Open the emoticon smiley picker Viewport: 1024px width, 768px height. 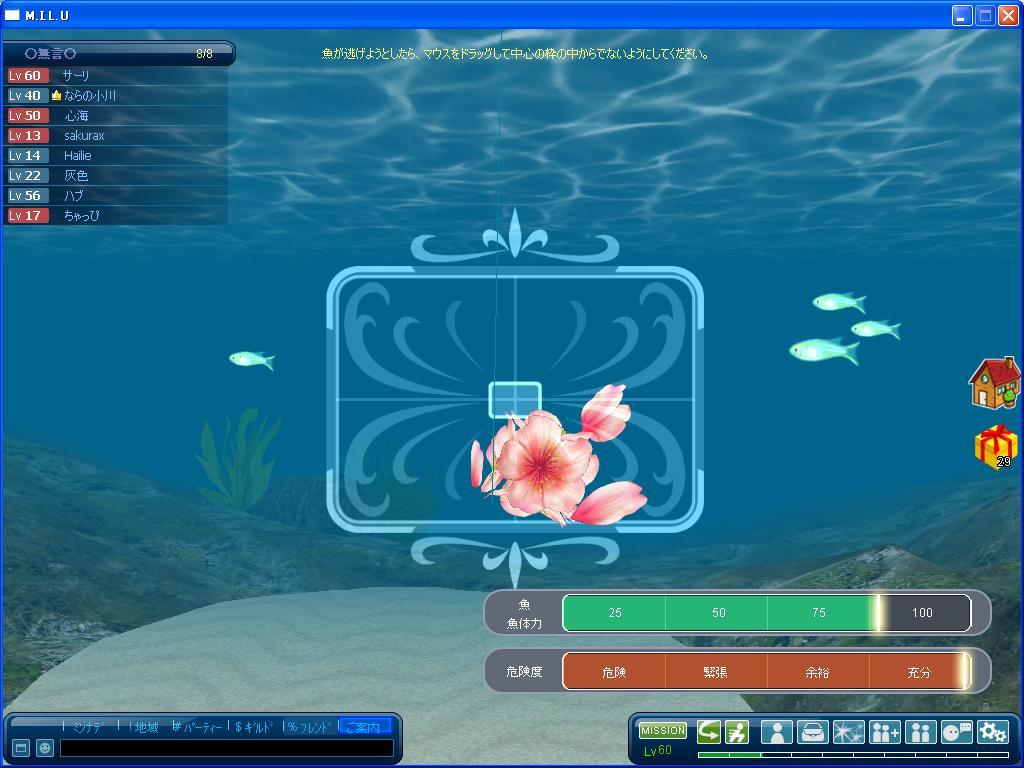[x=45, y=748]
